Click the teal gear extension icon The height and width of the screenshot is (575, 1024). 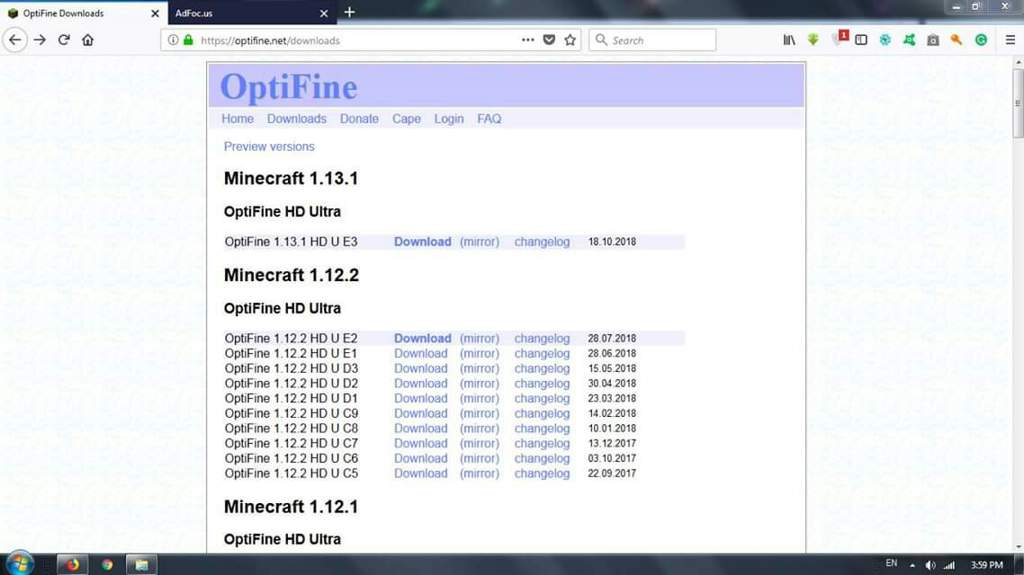click(x=885, y=40)
